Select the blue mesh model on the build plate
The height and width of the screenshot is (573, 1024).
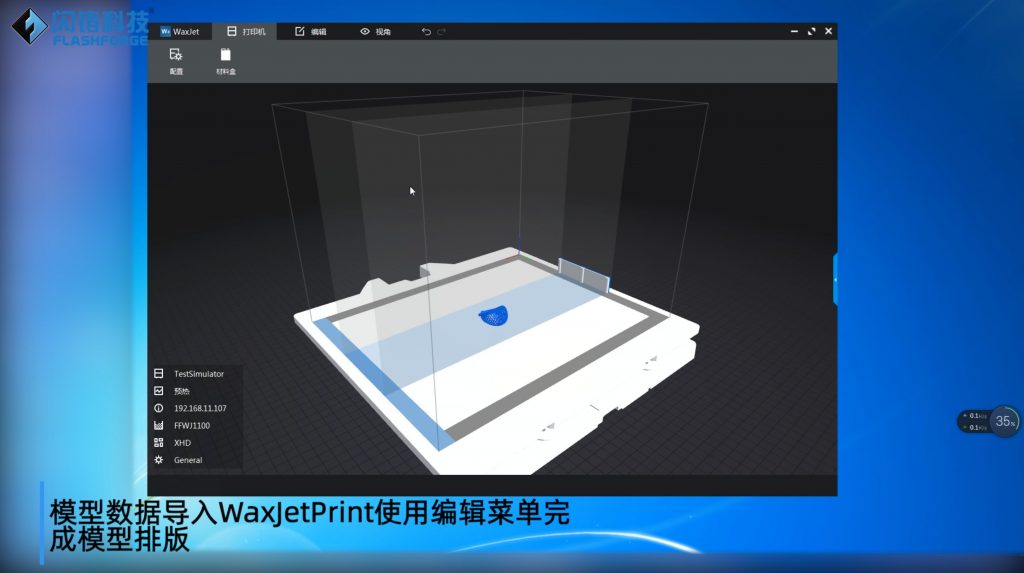point(494,316)
